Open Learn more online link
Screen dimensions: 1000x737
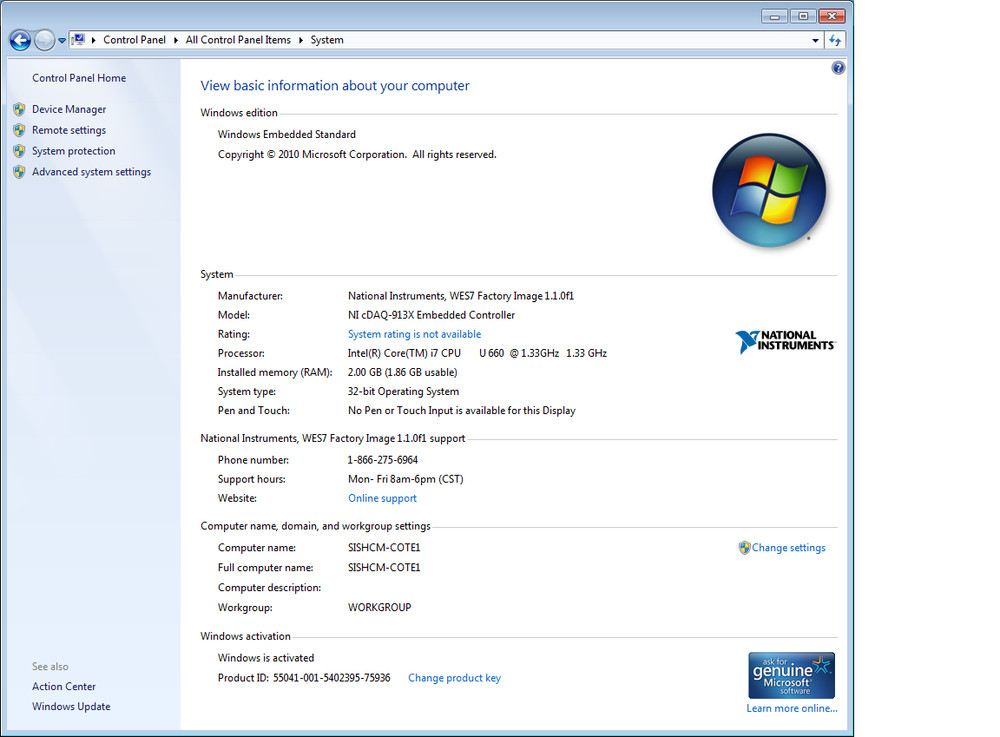tap(791, 708)
